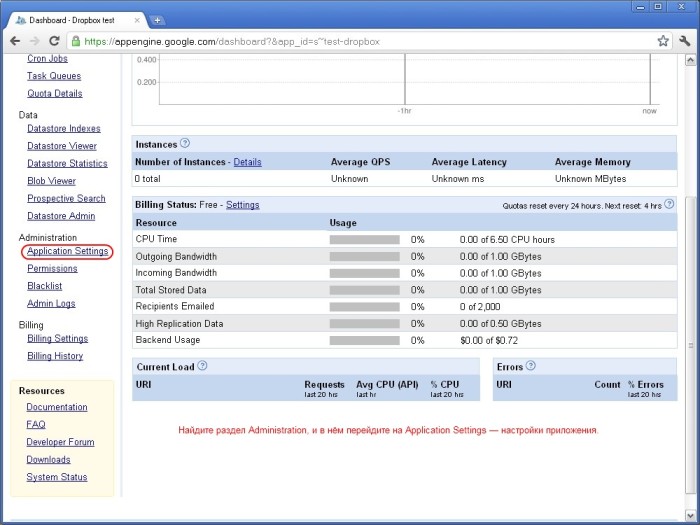Click "Requests" column header in Current Load
700x525 pixels.
[325, 384]
